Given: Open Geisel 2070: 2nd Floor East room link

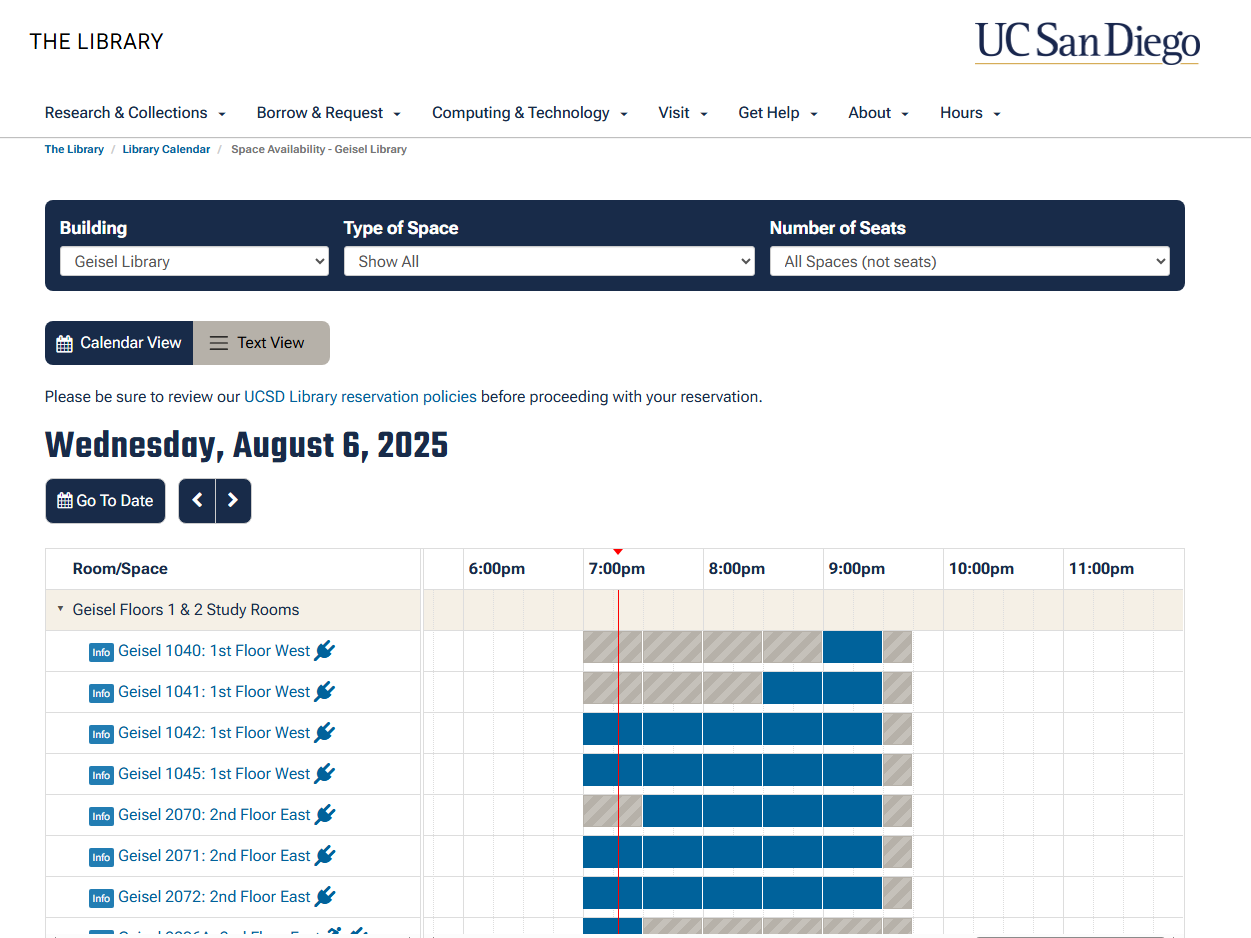Looking at the screenshot, I should click(x=214, y=815).
